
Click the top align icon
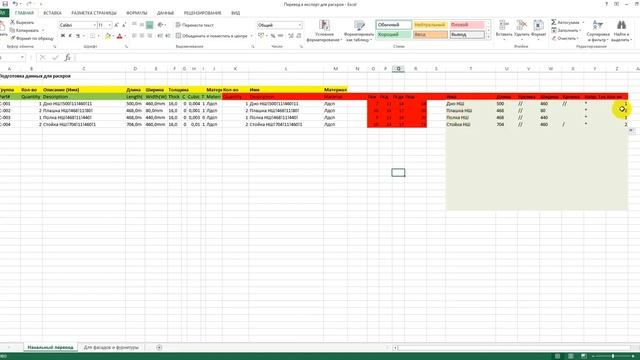point(134,25)
